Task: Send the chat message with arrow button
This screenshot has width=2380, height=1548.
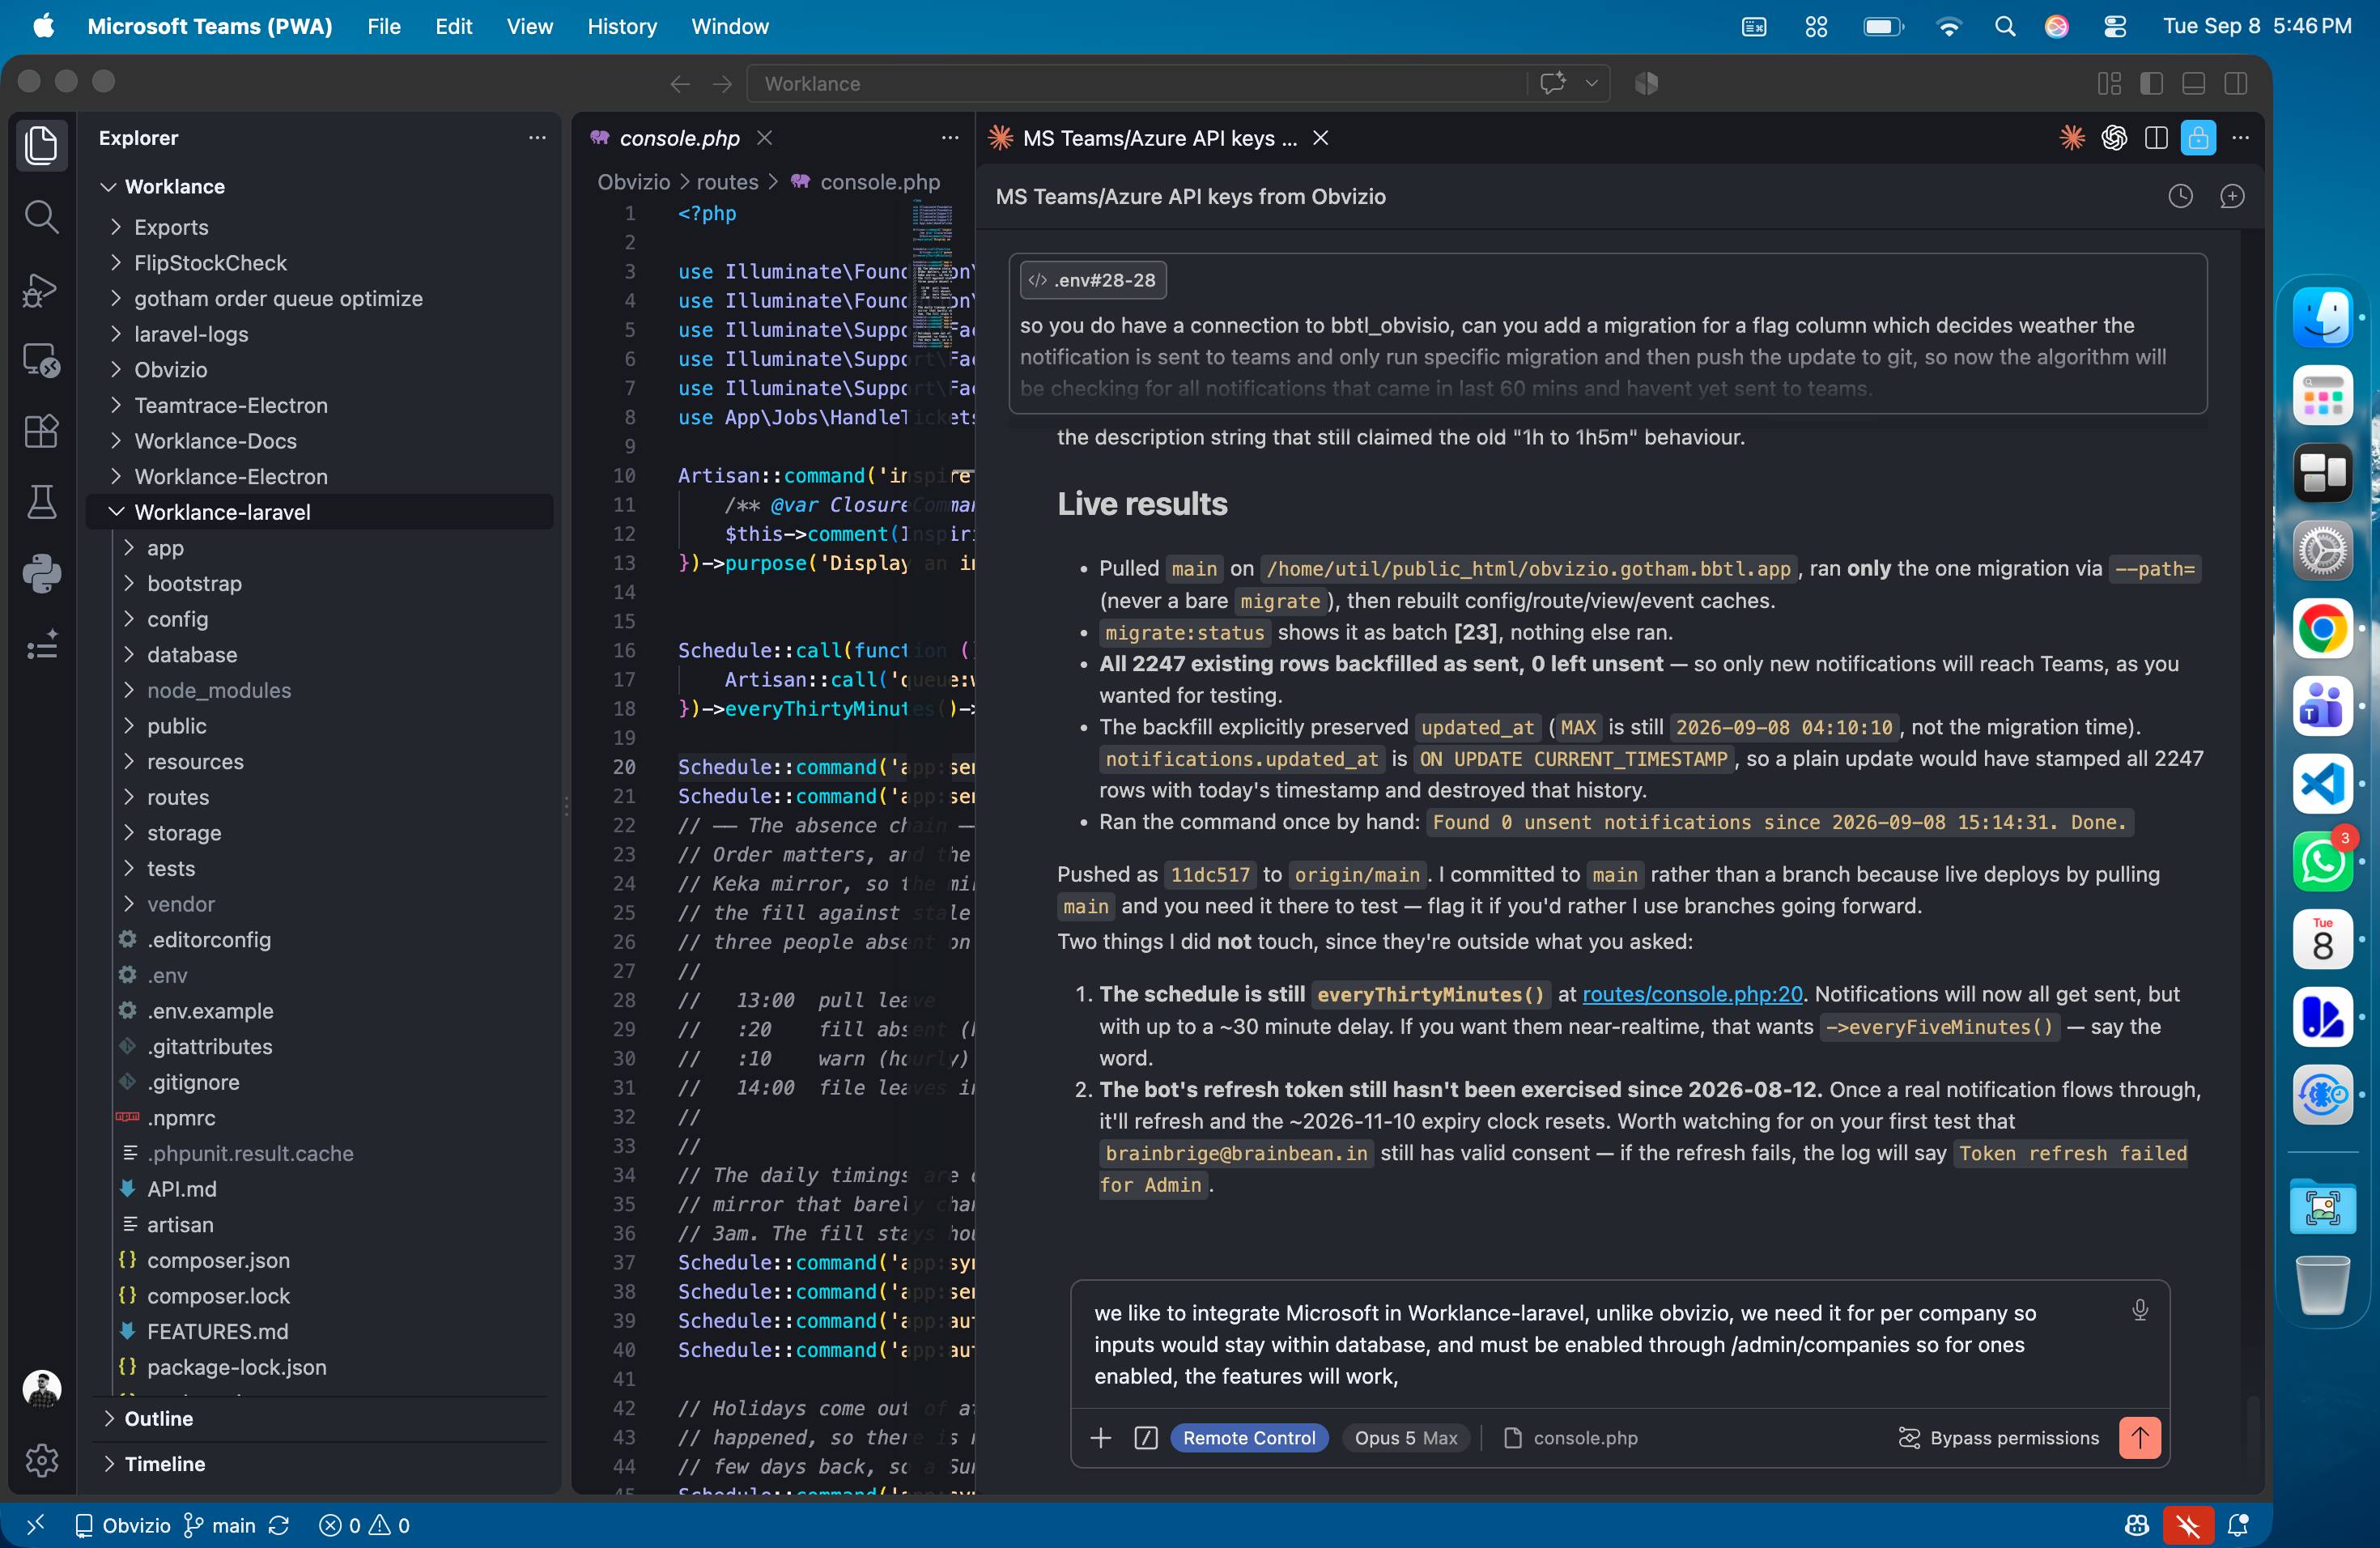Action: click(x=2139, y=1438)
